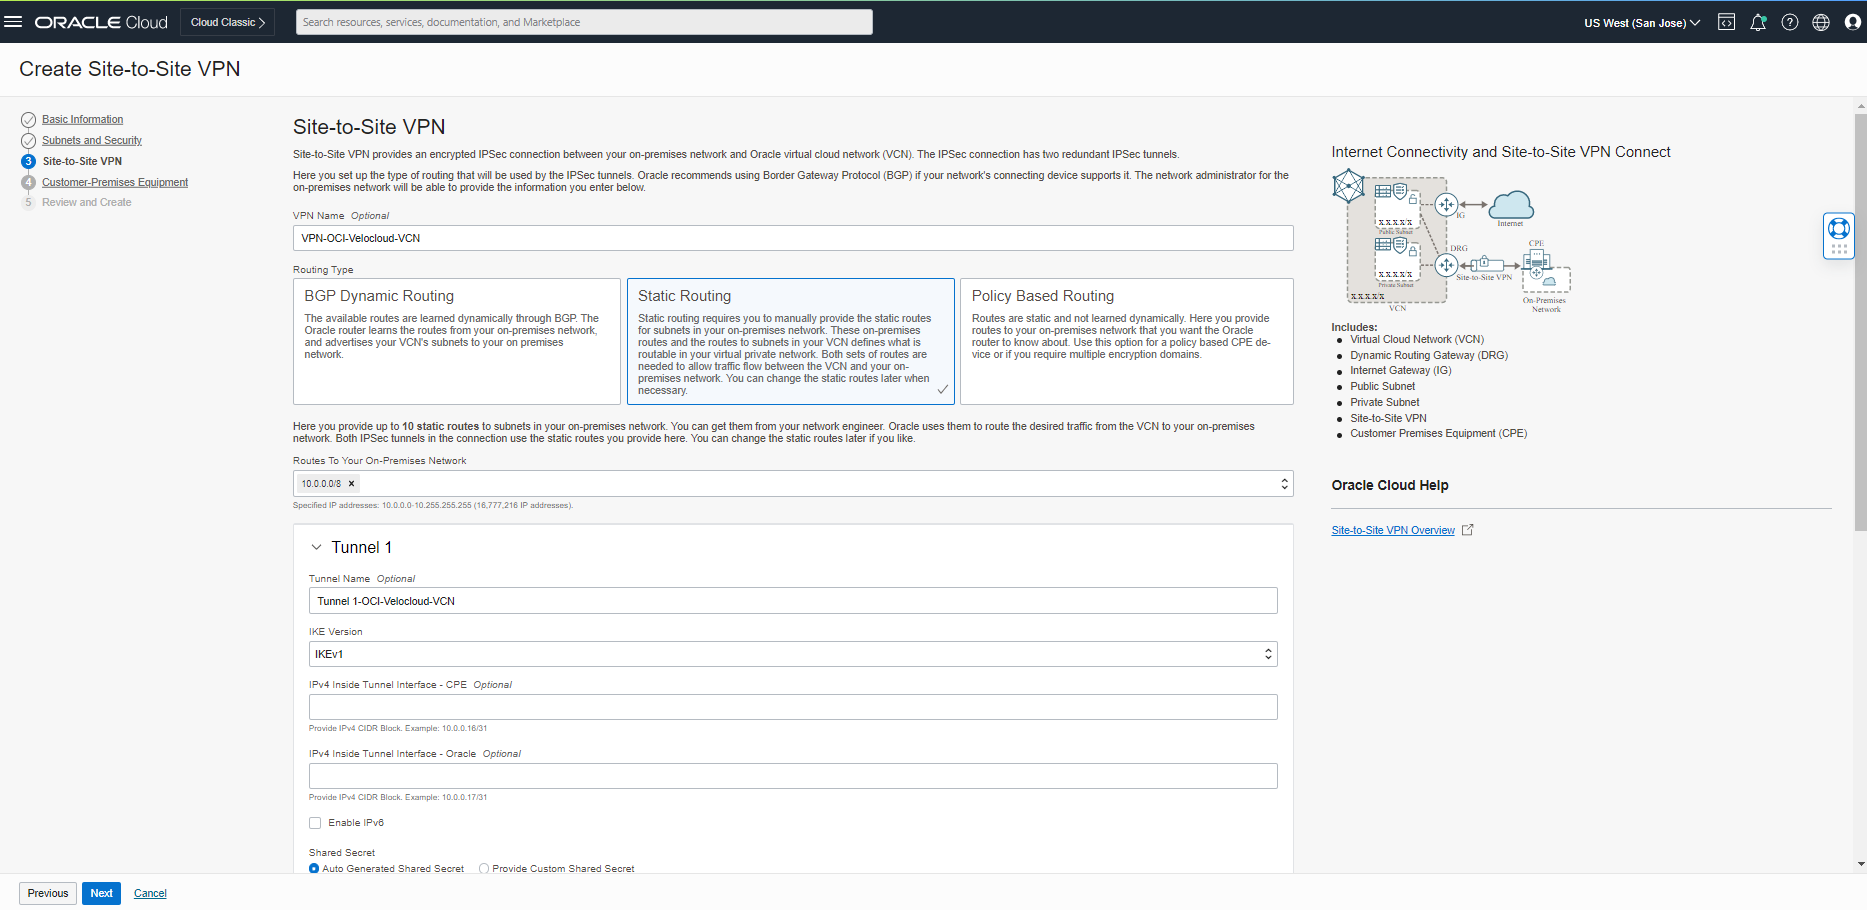
Task: Open the US West (San Jose) region dropdown
Action: (x=1642, y=22)
